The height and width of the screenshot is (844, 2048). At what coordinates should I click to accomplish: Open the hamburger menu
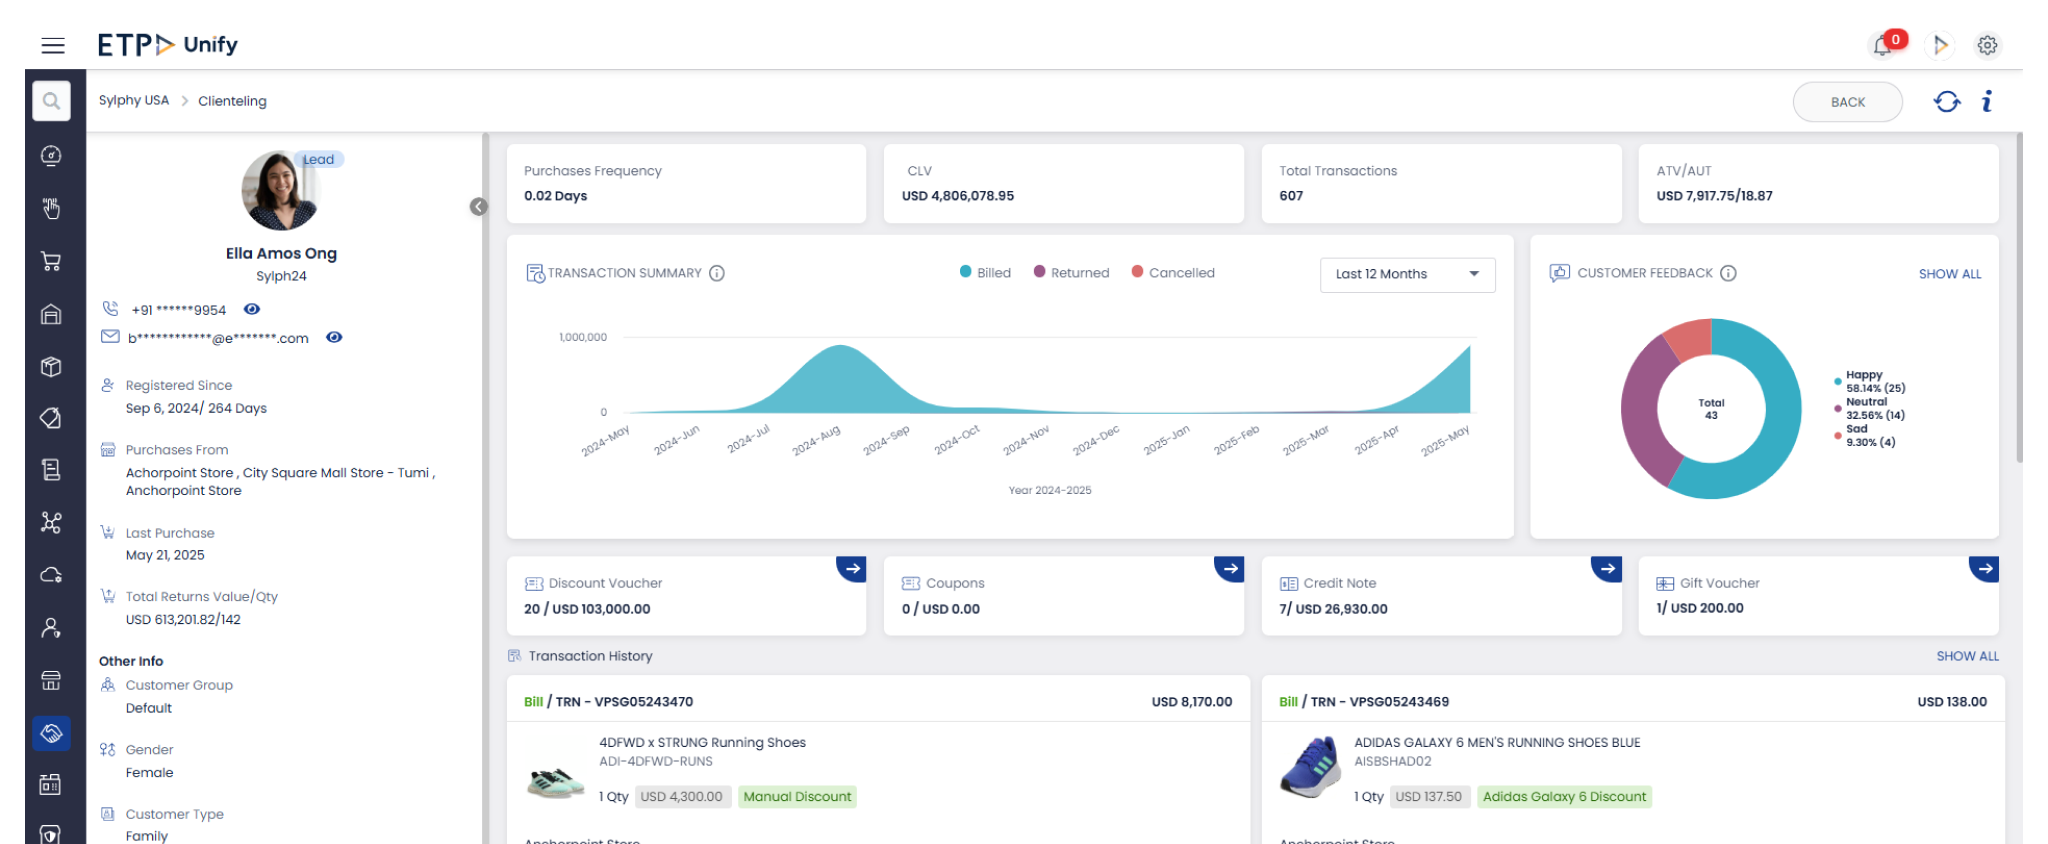tap(53, 45)
